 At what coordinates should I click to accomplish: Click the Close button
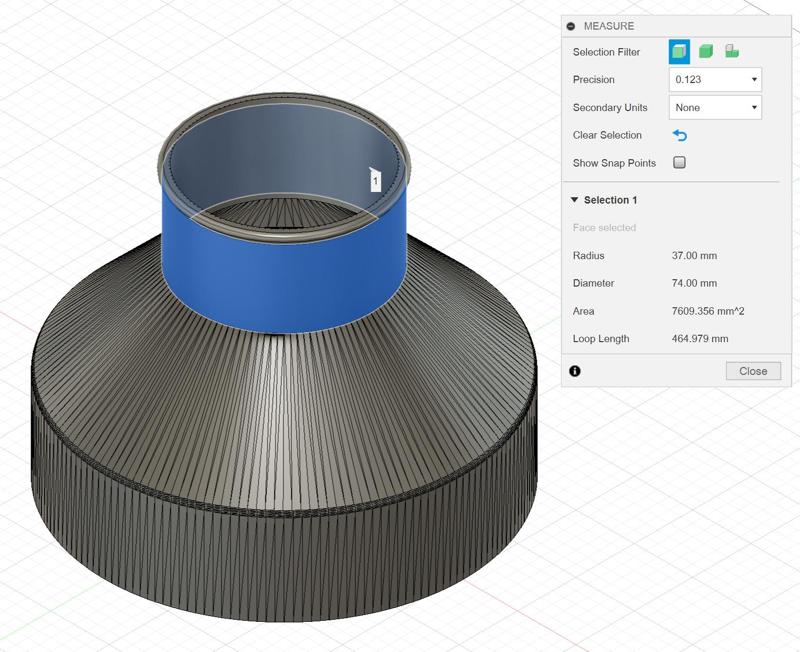[x=753, y=371]
